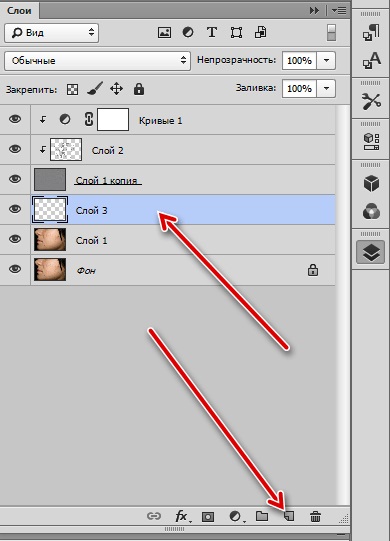Hide the Фон background layer

click(x=15, y=269)
